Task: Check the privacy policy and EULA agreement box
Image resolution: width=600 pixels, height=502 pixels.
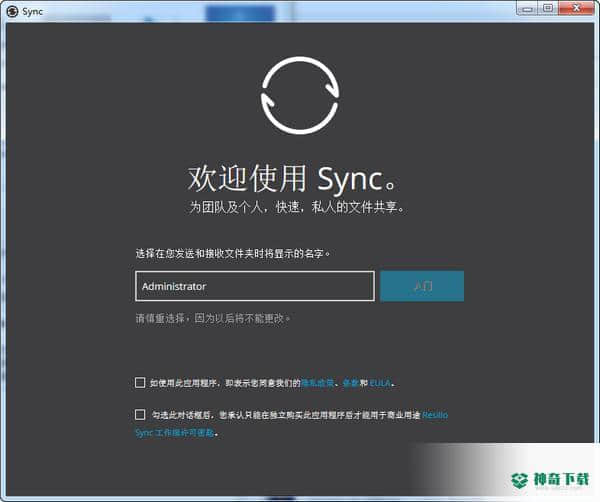Action: (140, 383)
